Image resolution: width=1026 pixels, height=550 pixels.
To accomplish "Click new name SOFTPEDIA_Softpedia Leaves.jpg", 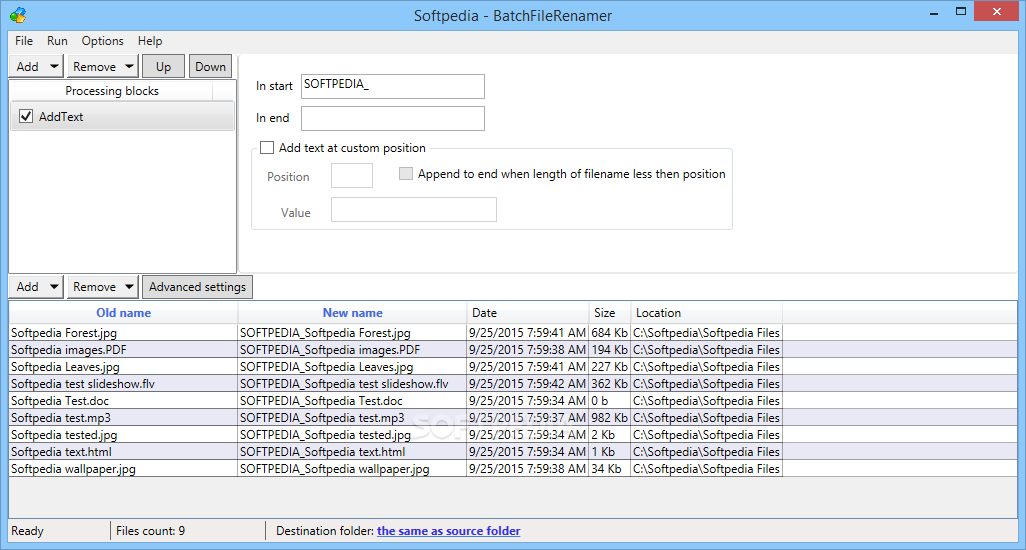I will tap(352, 367).
